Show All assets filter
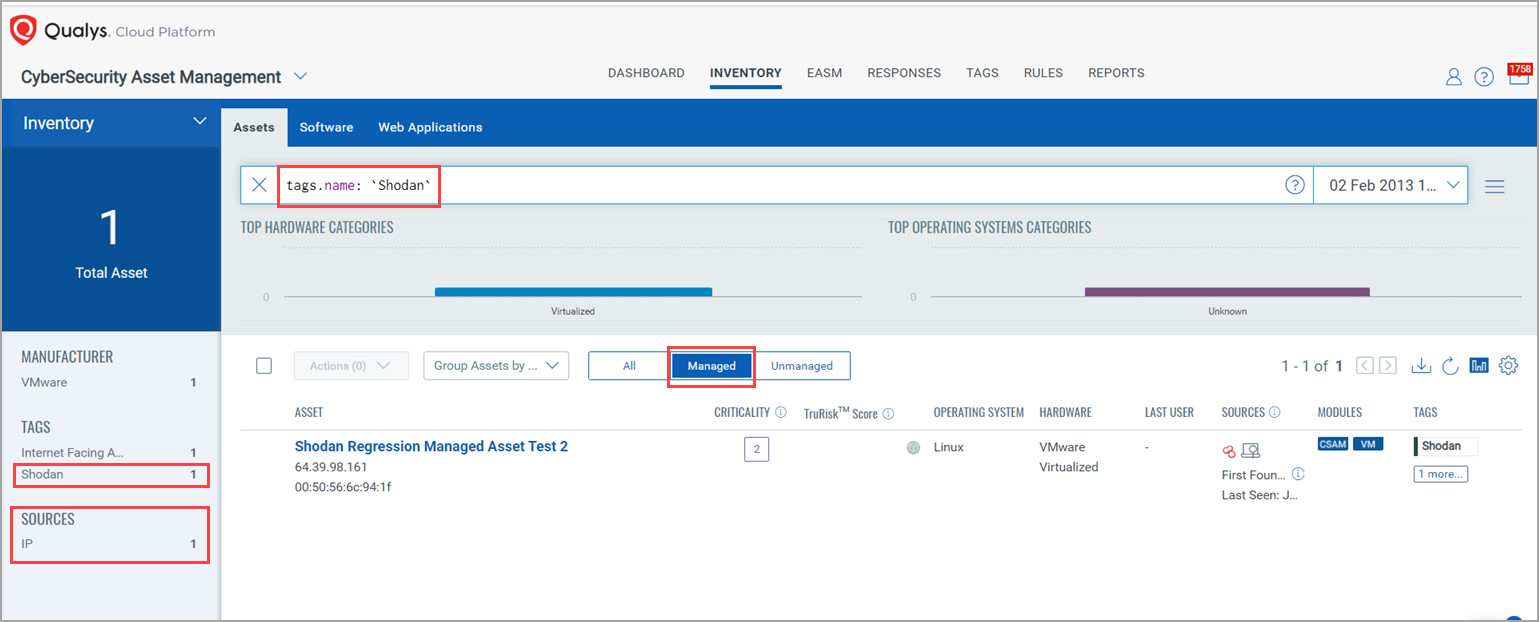Image resolution: width=1539 pixels, height=622 pixels. coord(629,366)
